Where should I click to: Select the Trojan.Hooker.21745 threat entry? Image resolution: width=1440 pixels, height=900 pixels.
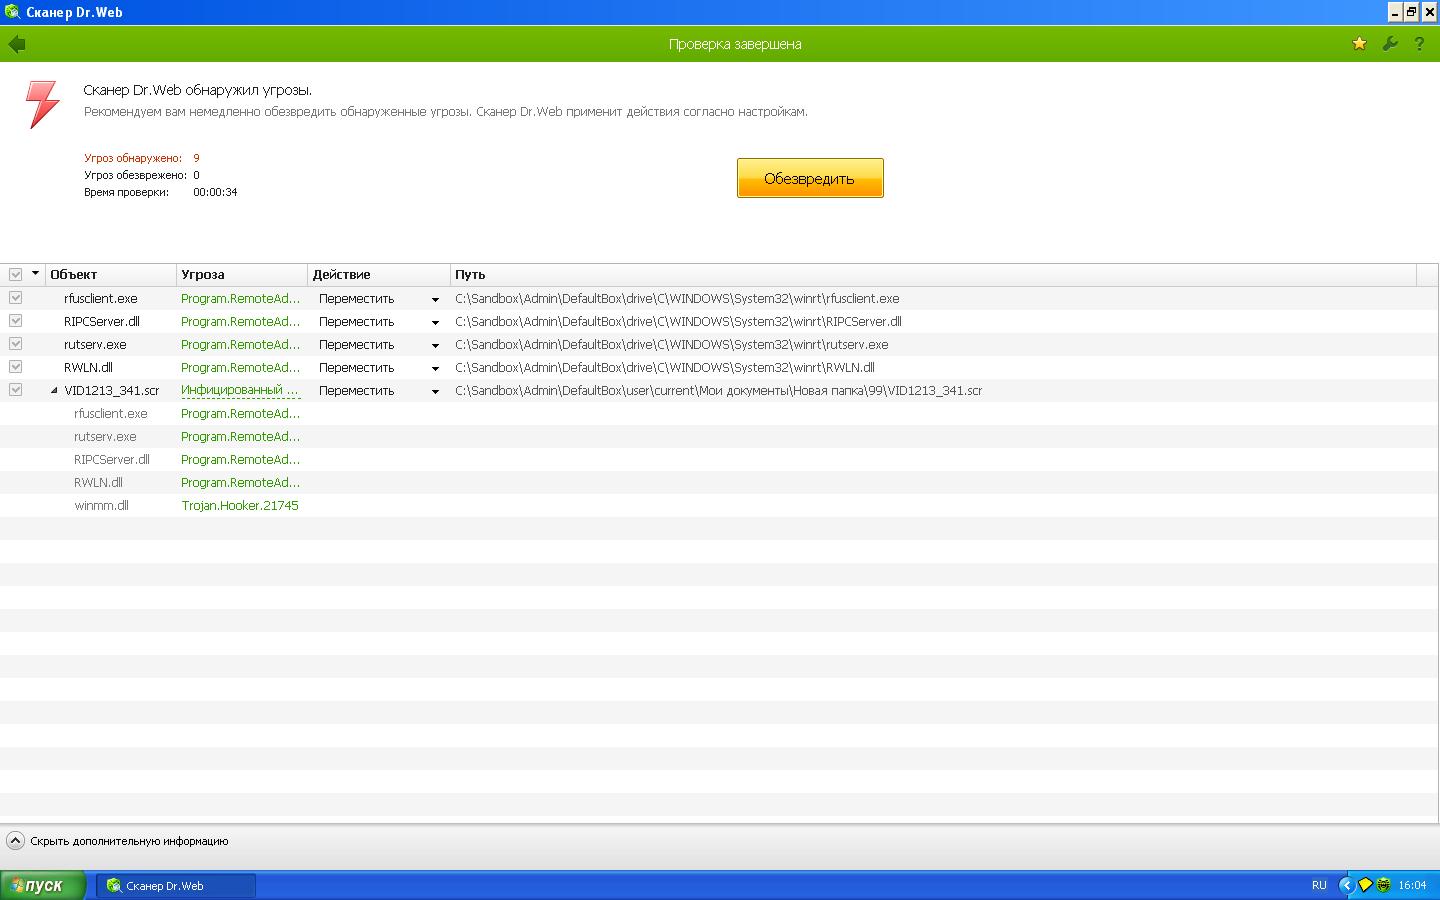point(240,506)
